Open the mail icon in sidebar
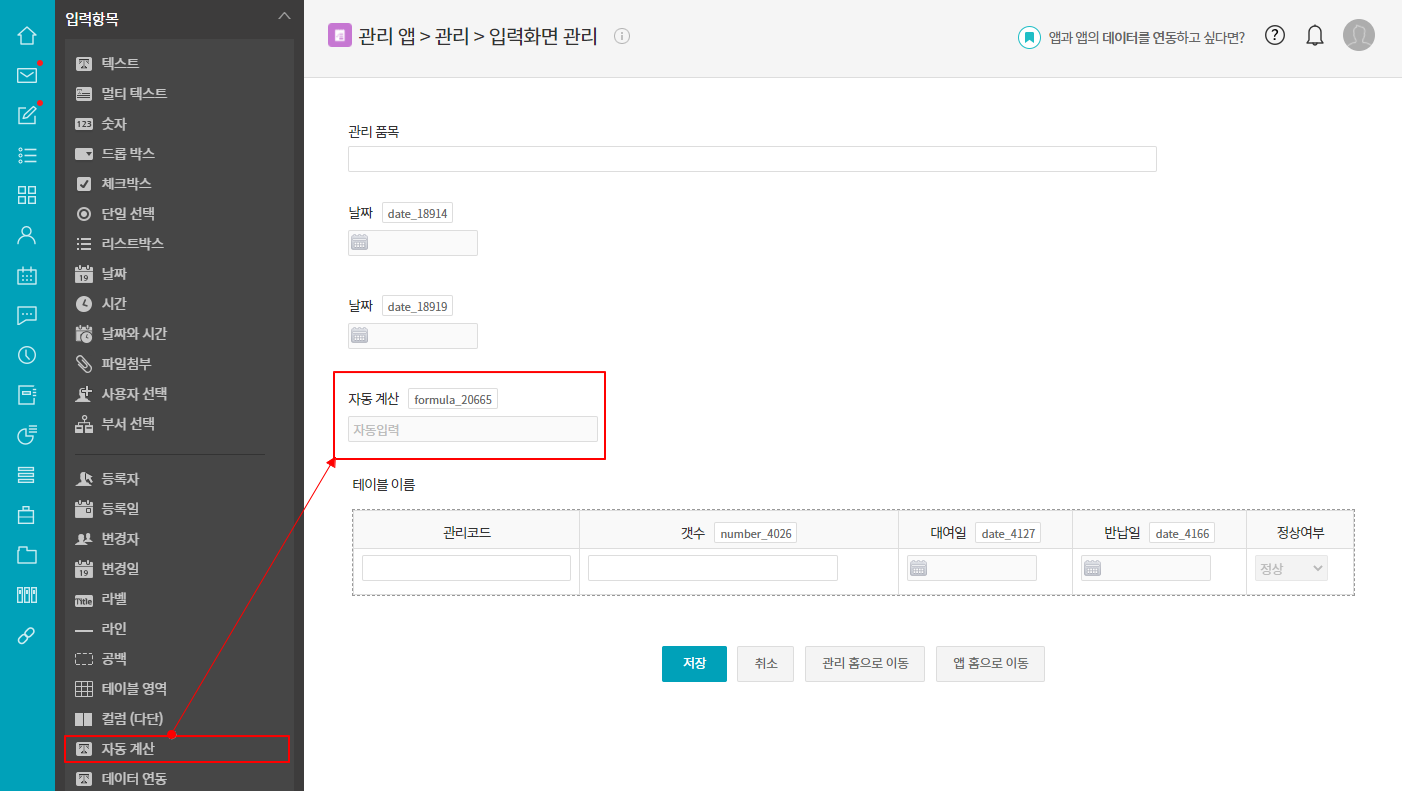 coord(27,75)
